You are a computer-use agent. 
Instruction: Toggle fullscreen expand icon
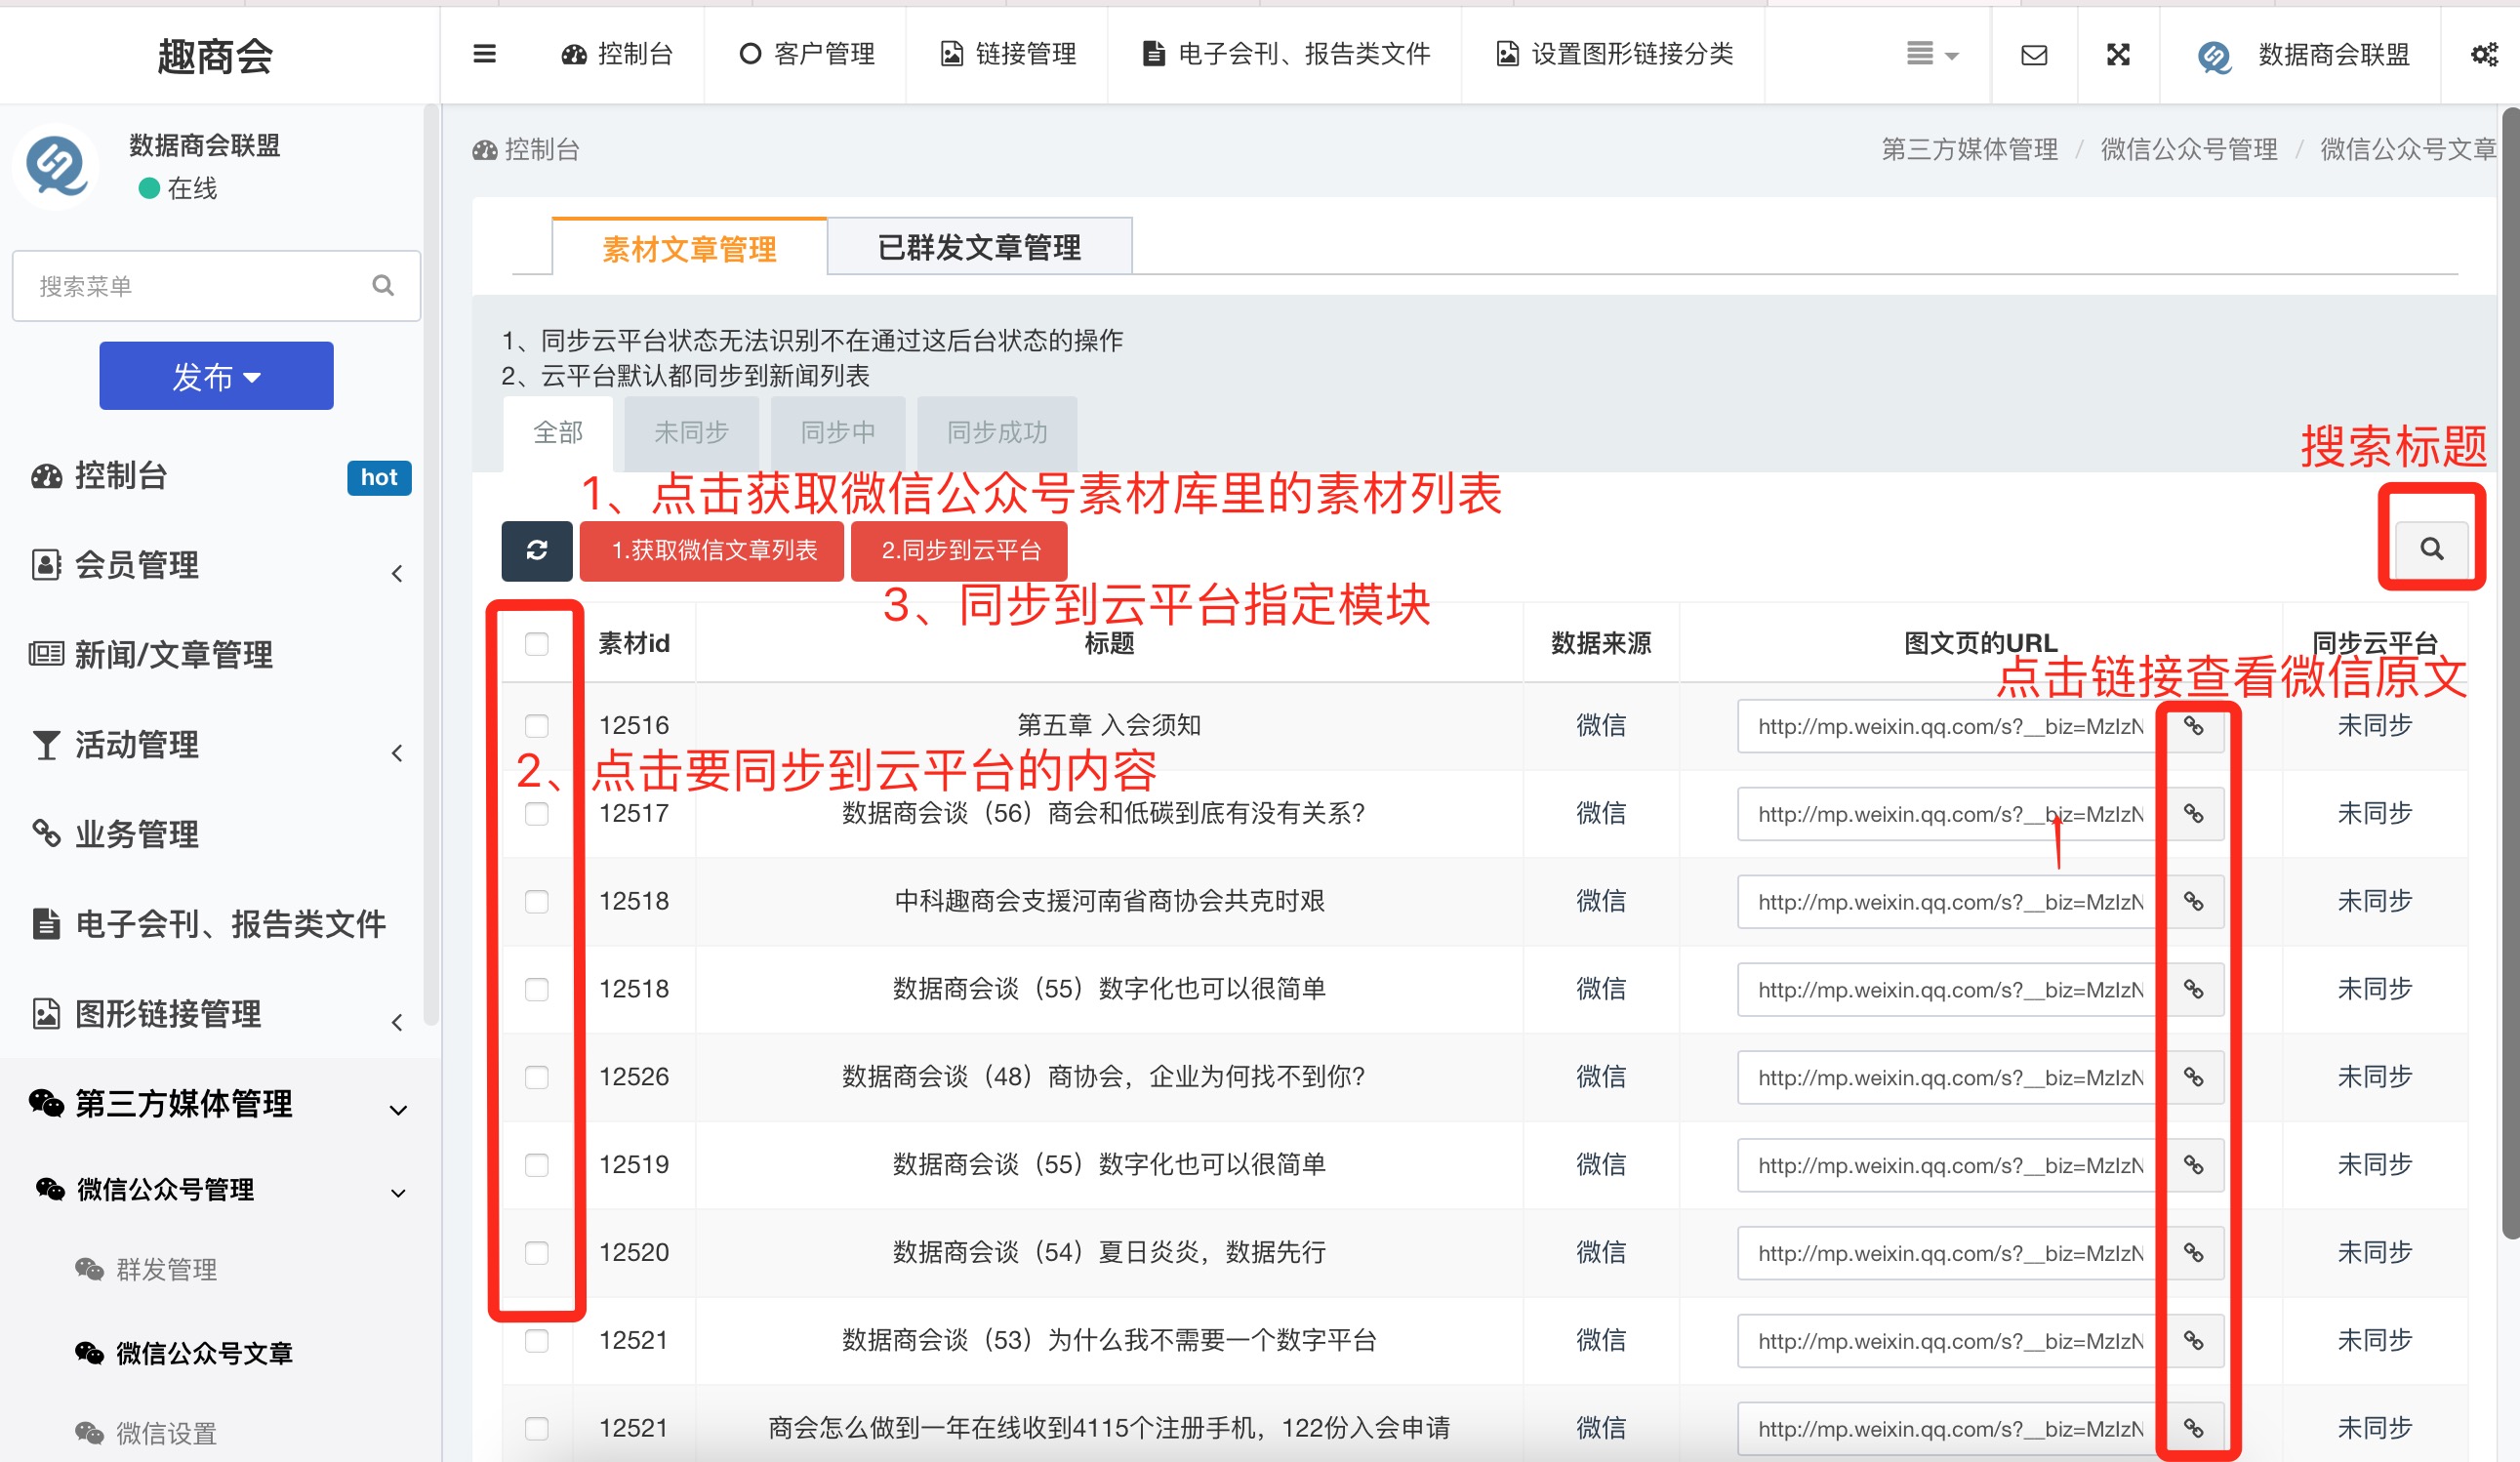(2118, 54)
